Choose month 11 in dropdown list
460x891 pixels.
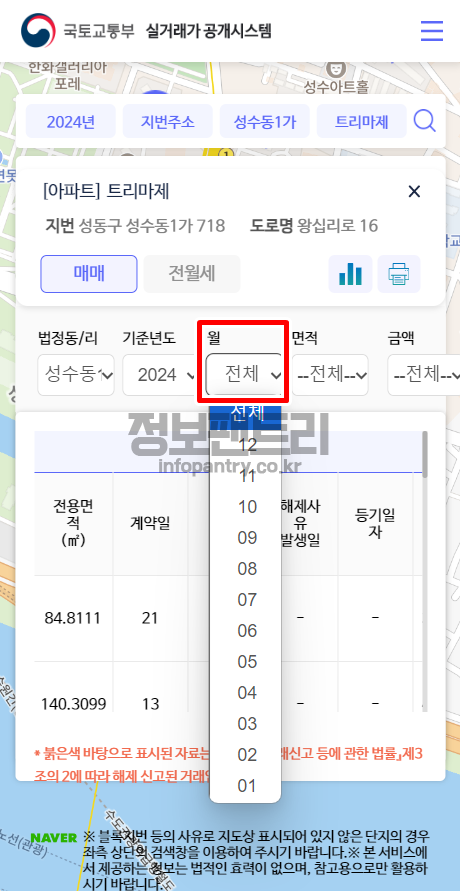(245, 476)
